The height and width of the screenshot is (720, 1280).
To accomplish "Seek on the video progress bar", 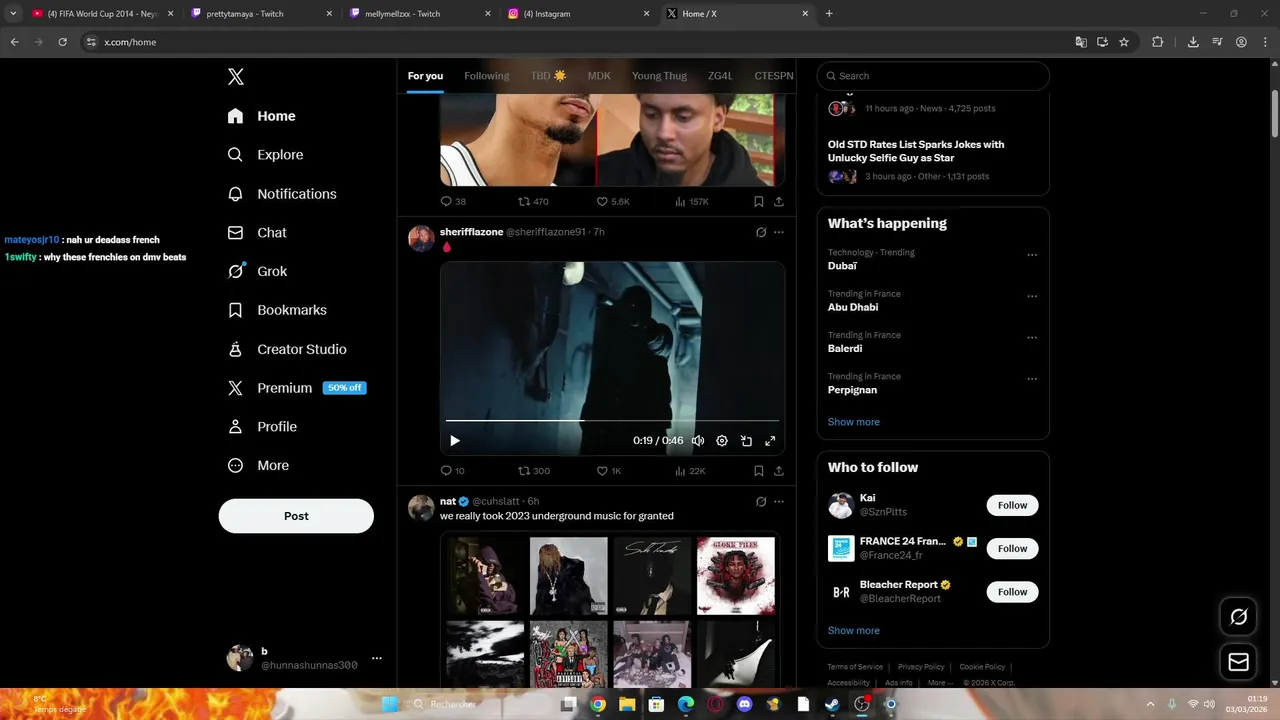I will point(612,421).
